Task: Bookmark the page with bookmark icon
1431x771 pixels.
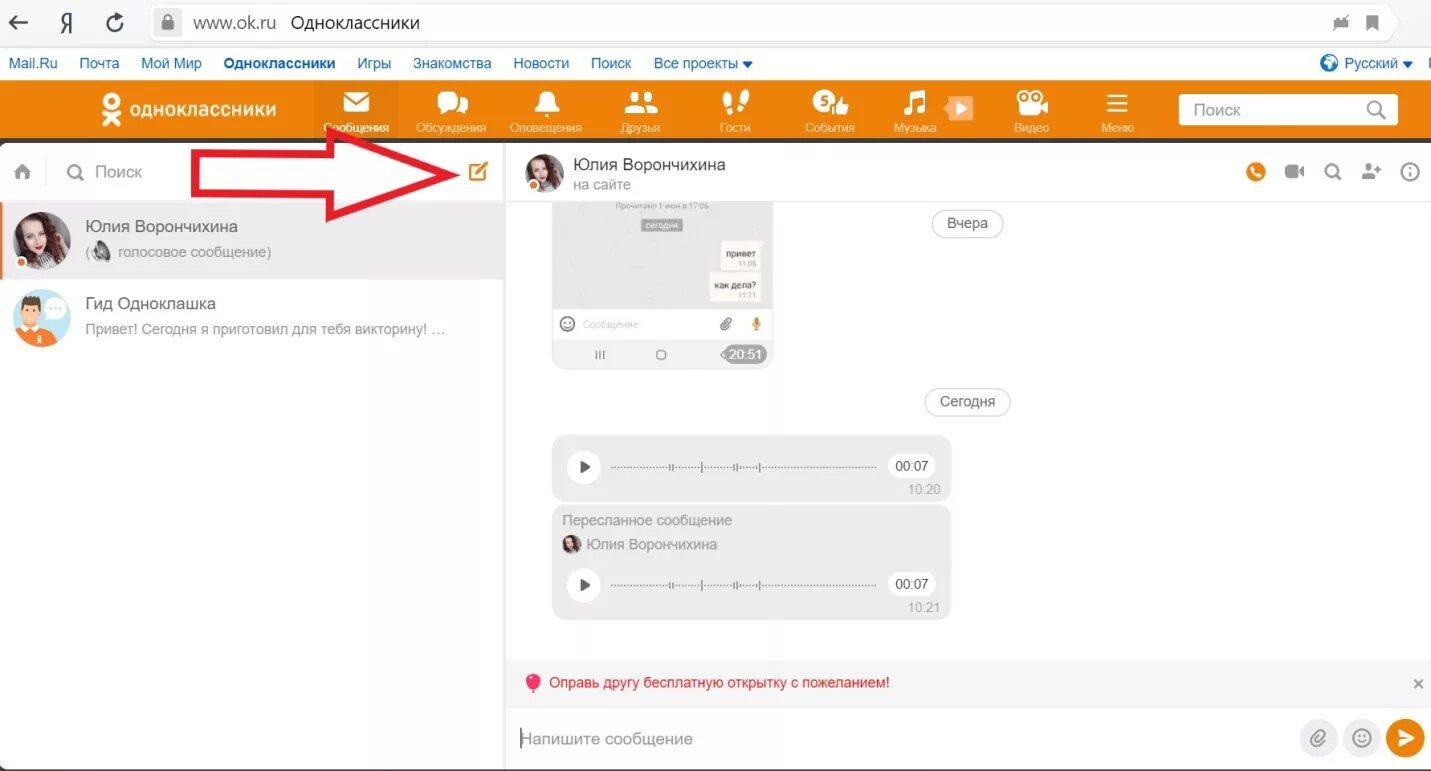Action: pos(1372,22)
